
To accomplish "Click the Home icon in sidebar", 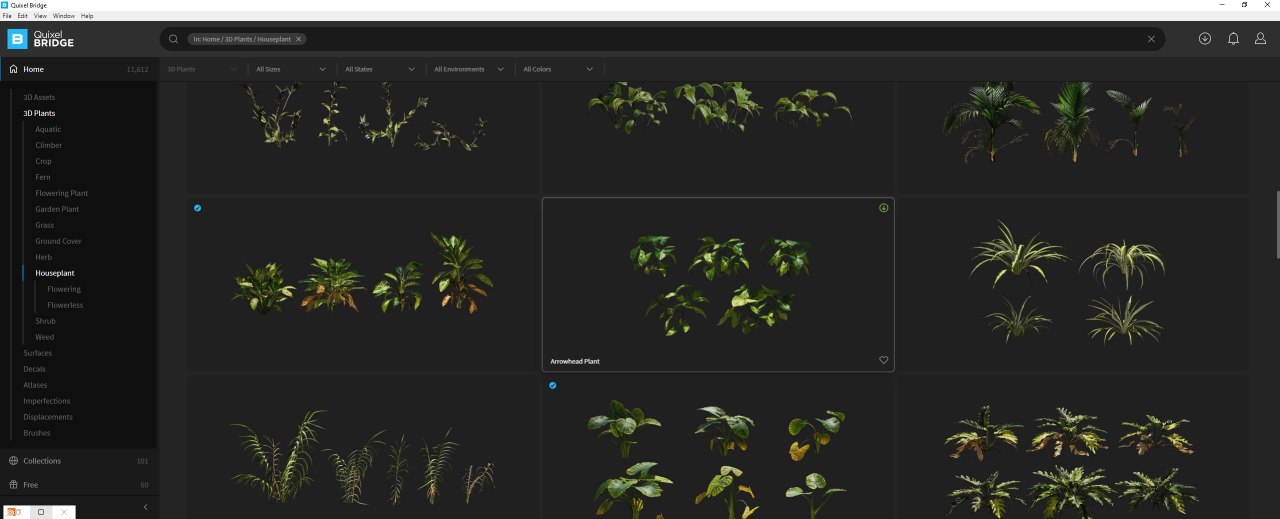I will (14, 69).
